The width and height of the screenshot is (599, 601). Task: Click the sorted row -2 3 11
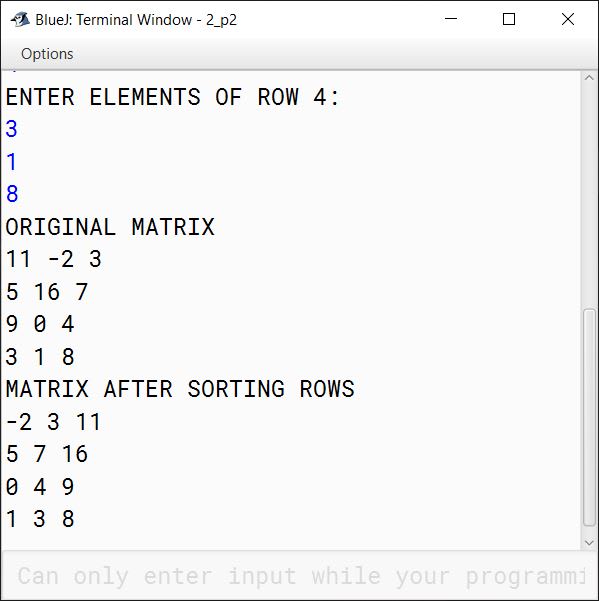point(53,422)
